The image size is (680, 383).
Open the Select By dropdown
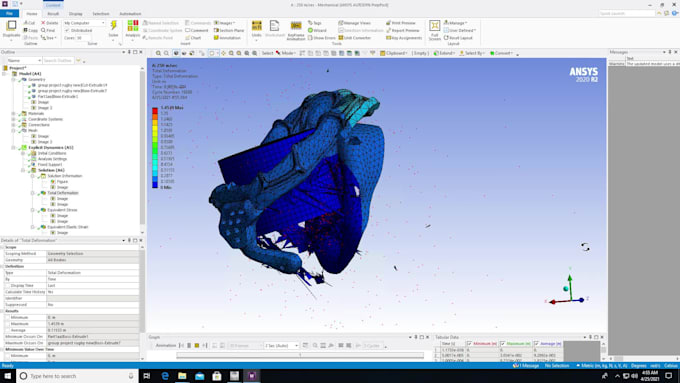(x=472, y=53)
